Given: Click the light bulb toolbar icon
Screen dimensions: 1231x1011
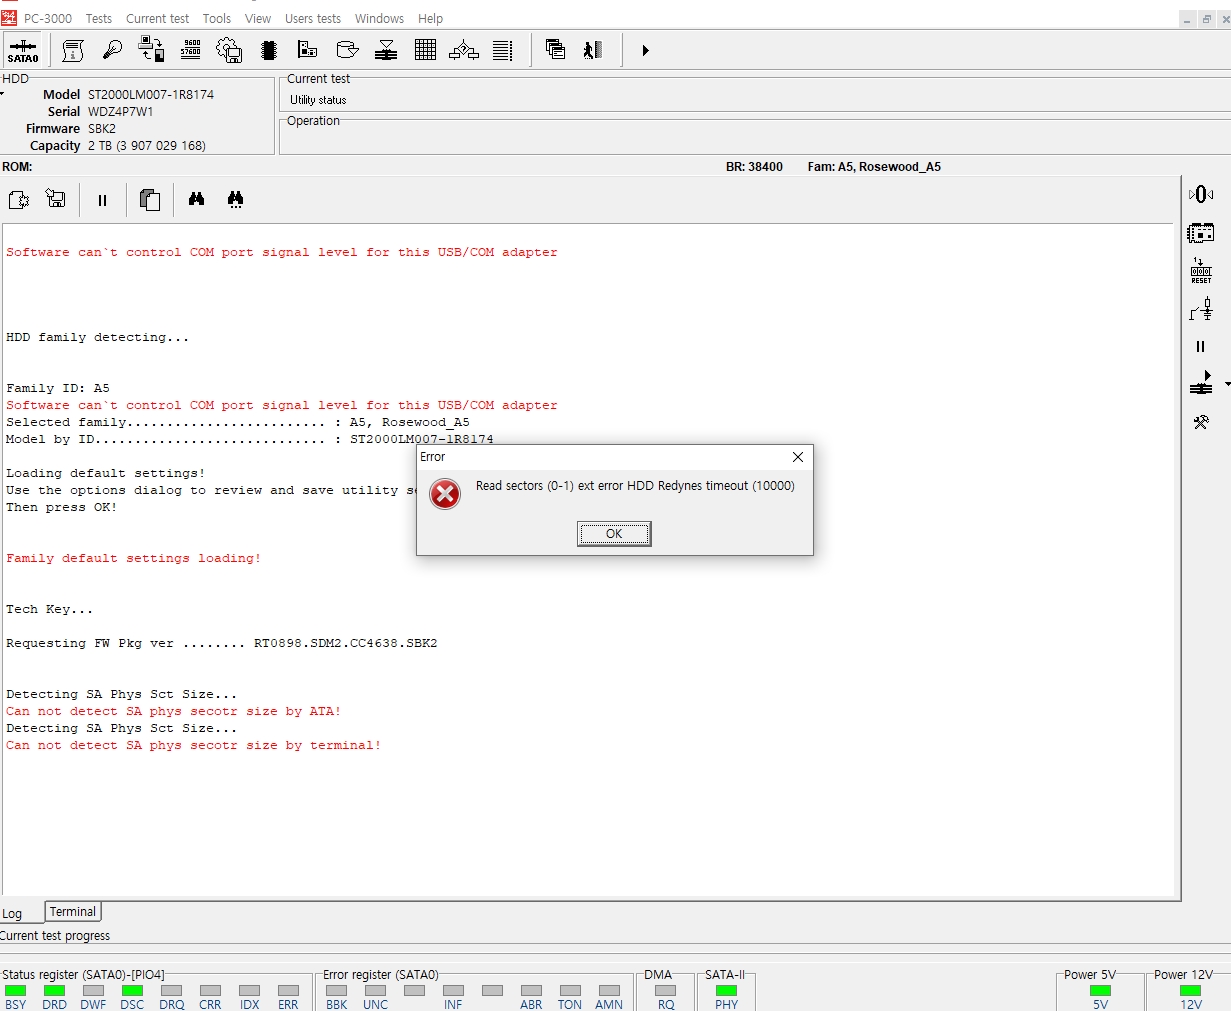Looking at the screenshot, I should [112, 50].
